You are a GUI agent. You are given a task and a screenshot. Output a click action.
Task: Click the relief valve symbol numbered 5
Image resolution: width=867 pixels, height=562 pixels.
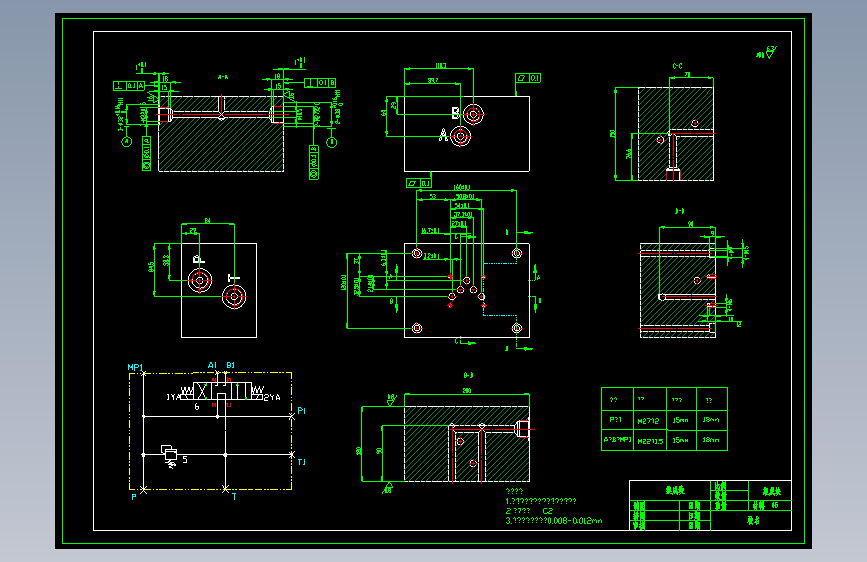pyautogui.click(x=169, y=455)
